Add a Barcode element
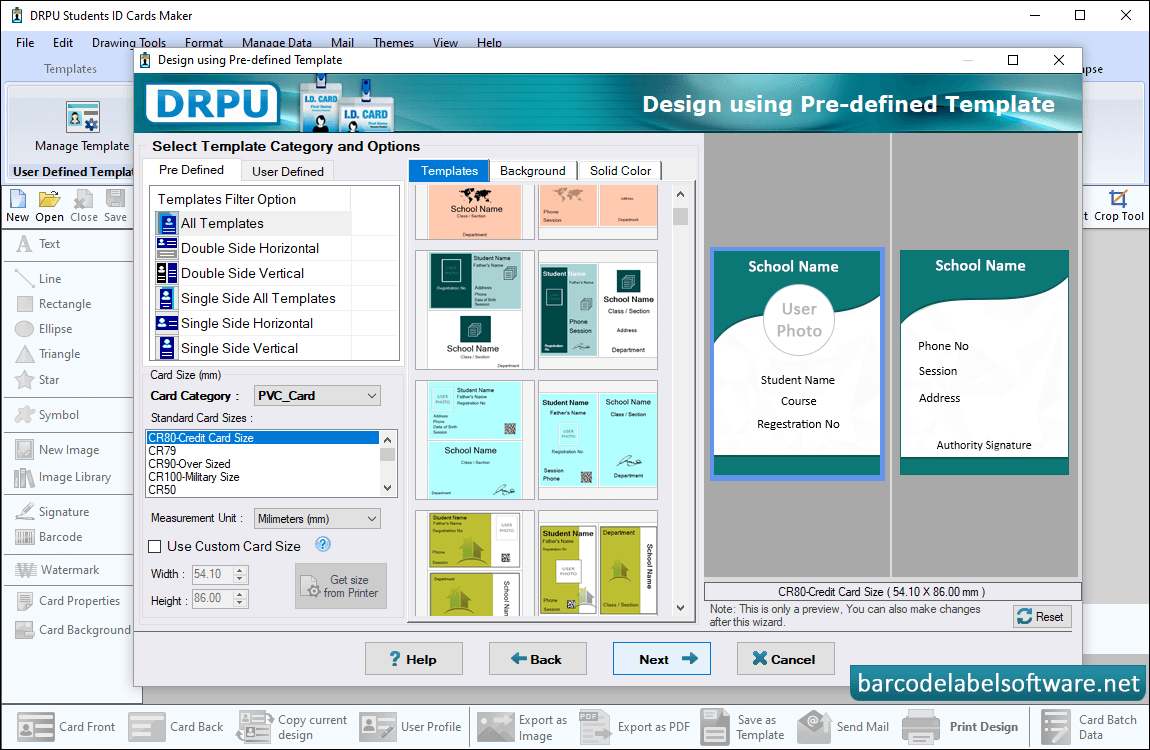Image resolution: width=1150 pixels, height=750 pixels. (49, 537)
